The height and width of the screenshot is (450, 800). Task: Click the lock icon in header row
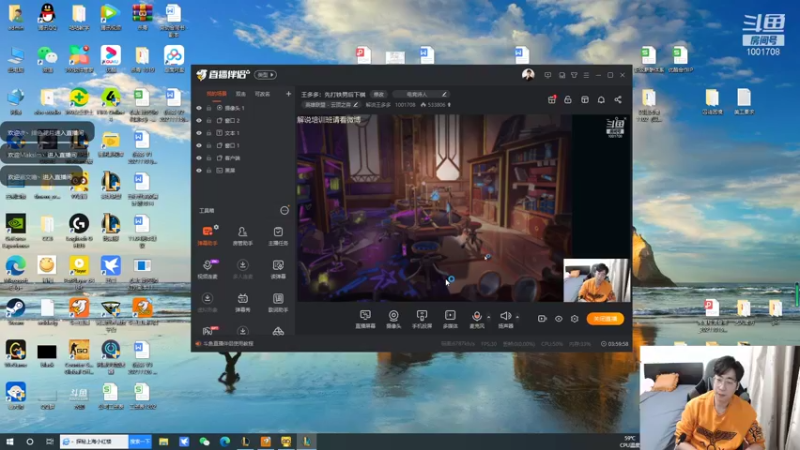(568, 99)
